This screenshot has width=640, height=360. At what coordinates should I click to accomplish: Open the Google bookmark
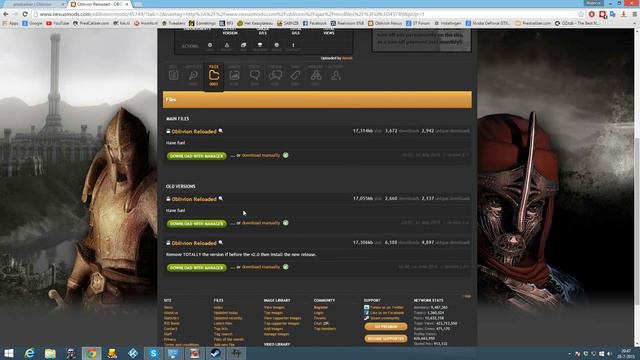point(32,23)
